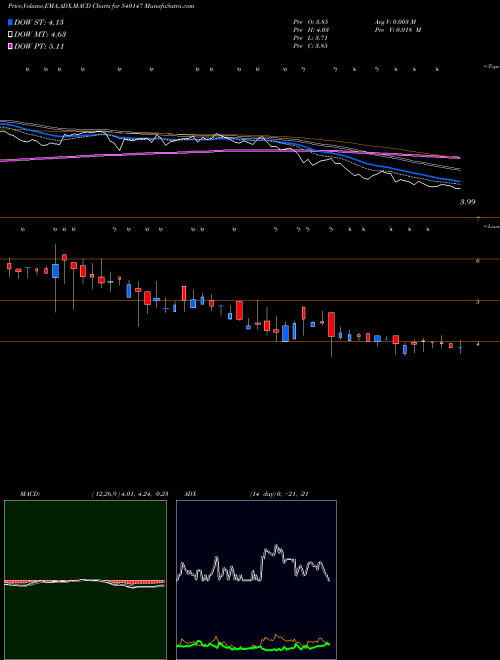This screenshot has width=500, height=660.
Task: Click the '<Lows' marker label
Action: click(x=491, y=226)
